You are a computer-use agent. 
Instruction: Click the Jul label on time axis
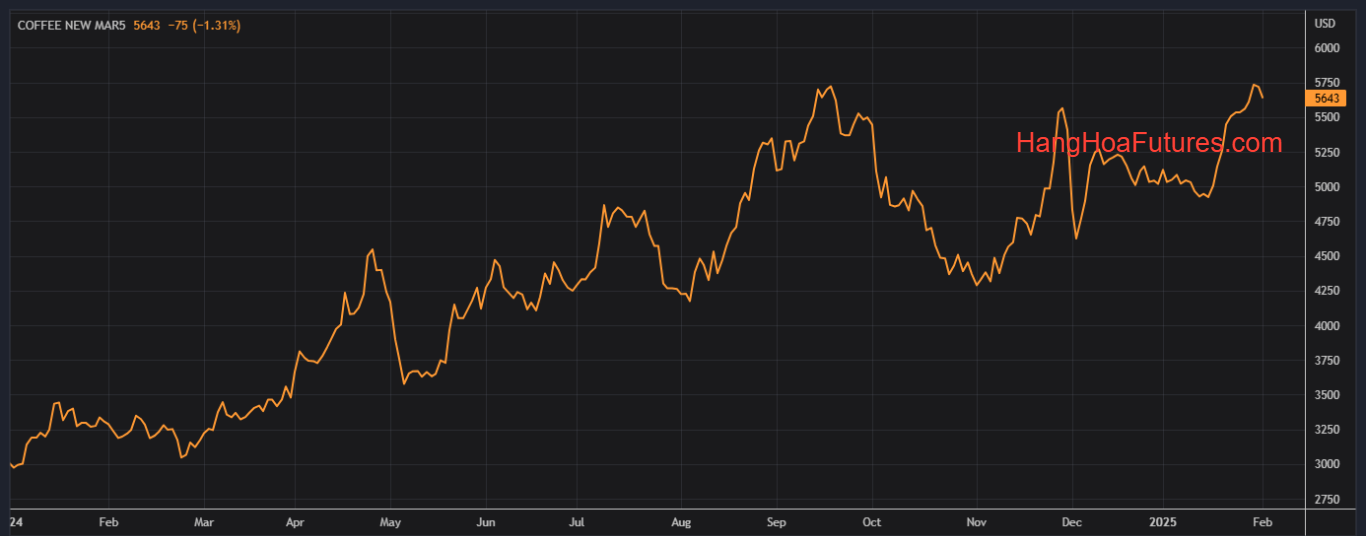click(x=576, y=522)
